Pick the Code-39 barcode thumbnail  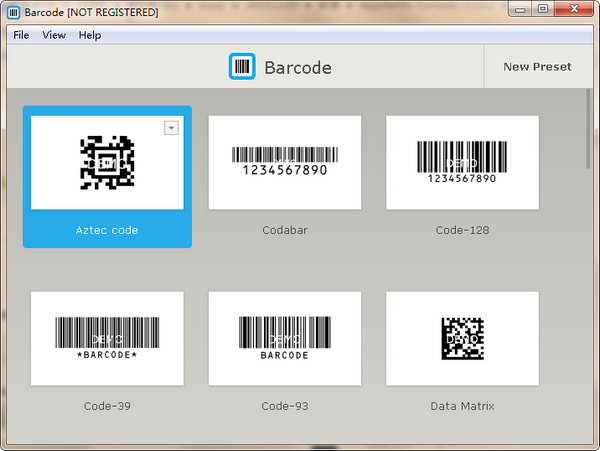point(107,338)
